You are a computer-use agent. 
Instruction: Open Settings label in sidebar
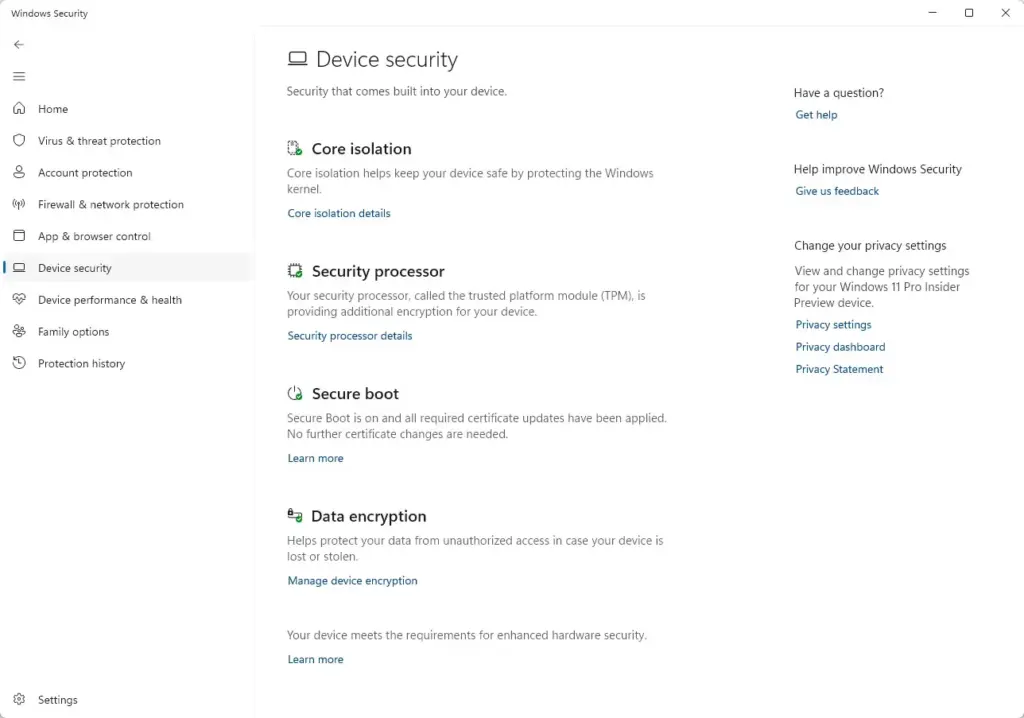pyautogui.click(x=57, y=700)
